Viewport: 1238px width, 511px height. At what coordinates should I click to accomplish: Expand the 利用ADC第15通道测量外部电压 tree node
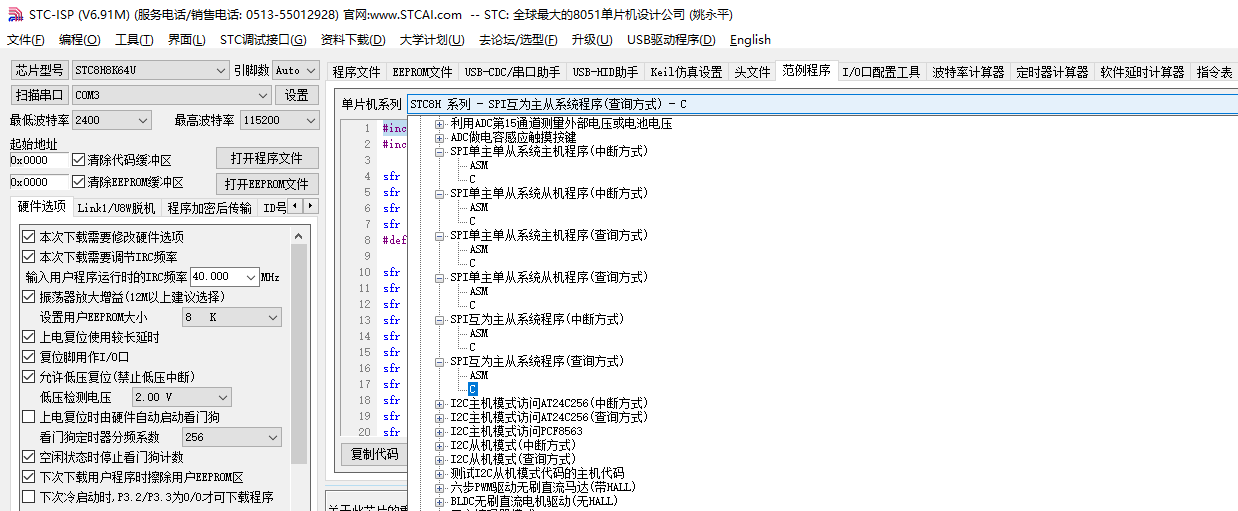[440, 124]
